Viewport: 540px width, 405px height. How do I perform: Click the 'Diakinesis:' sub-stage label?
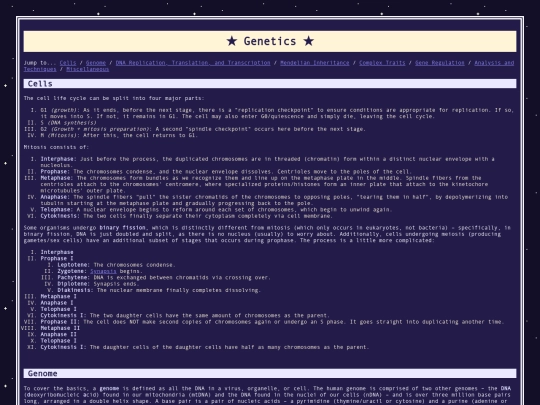[x=75, y=290]
